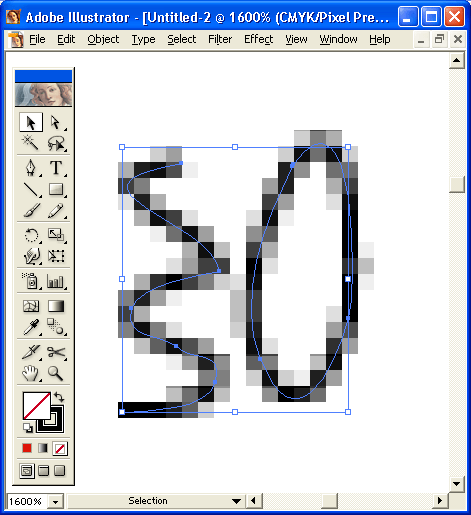Image resolution: width=471 pixels, height=515 pixels.
Task: Pick the Paintbrush tool
Action: click(31, 211)
